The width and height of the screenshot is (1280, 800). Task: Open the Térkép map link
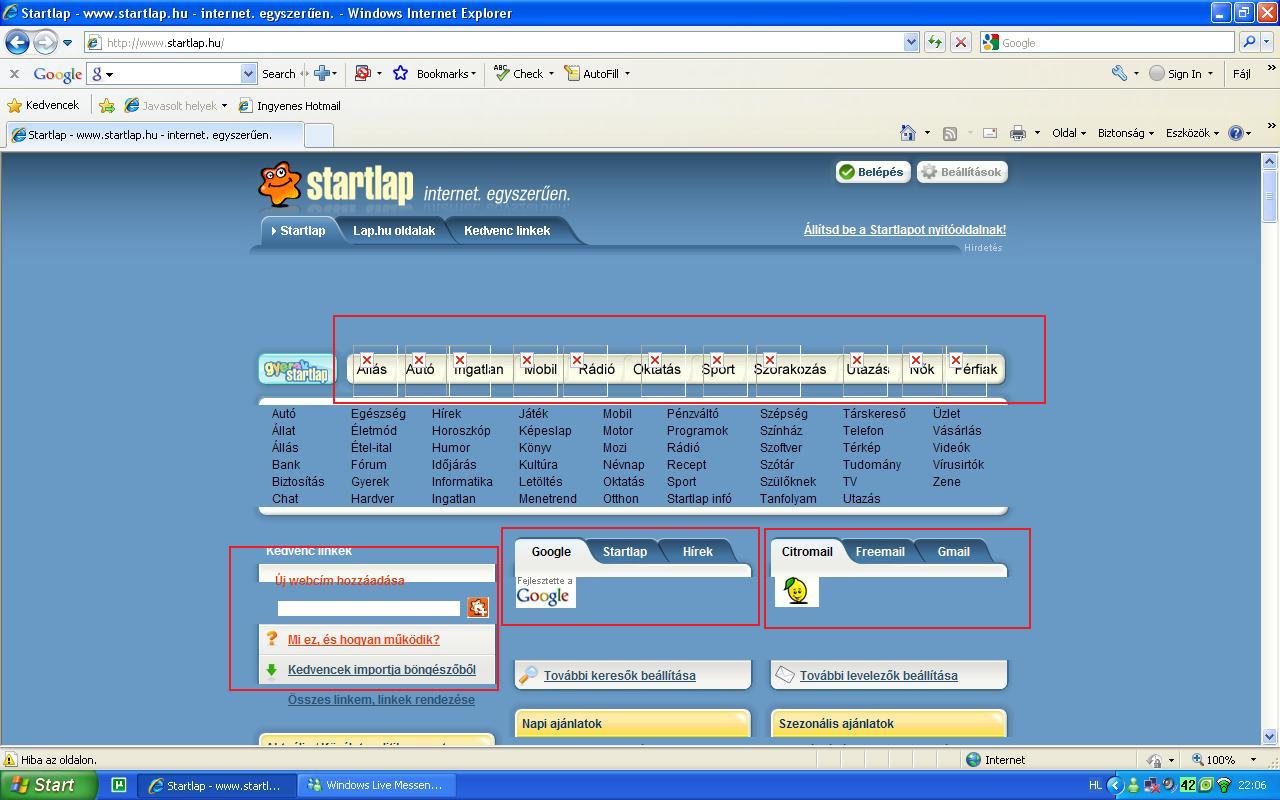pyautogui.click(x=862, y=448)
